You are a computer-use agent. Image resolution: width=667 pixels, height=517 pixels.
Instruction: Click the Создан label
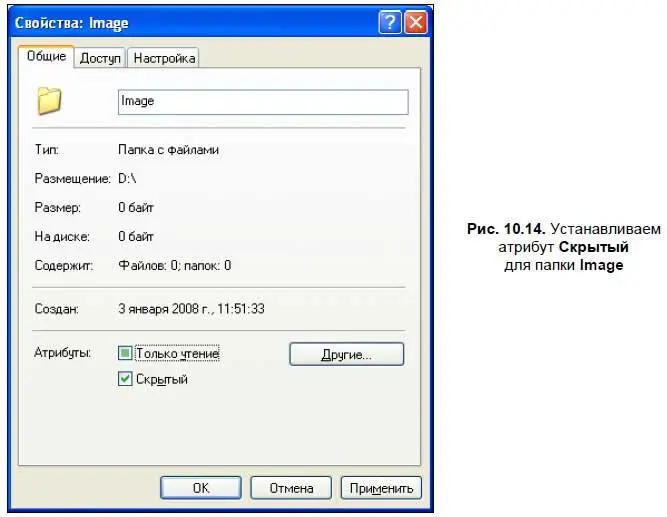57,308
